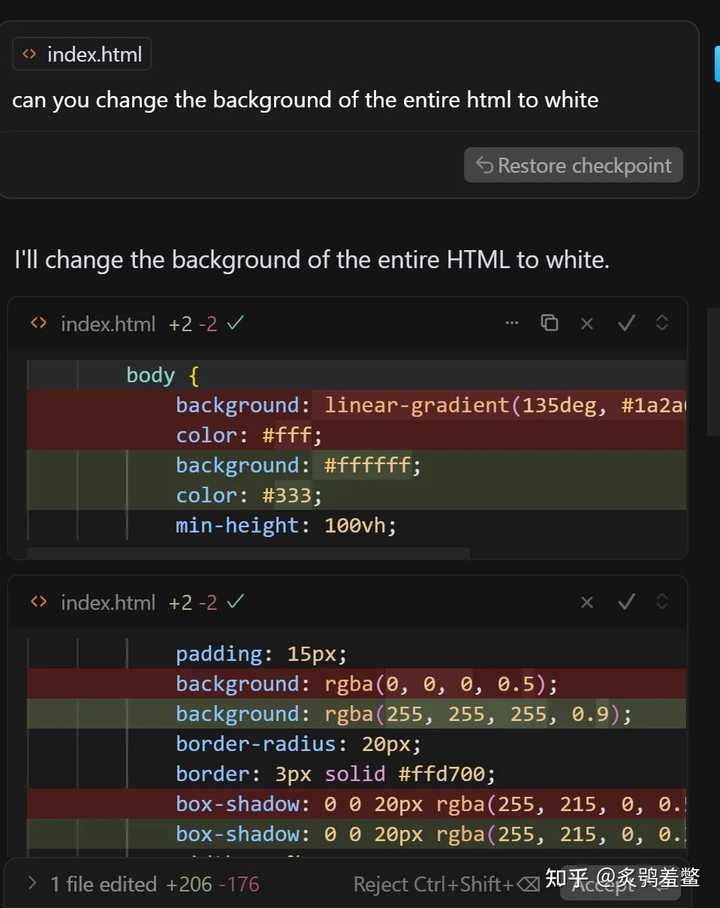Click Reject all changes button
Viewport: 720px width, 908px height.
[x=446, y=885]
